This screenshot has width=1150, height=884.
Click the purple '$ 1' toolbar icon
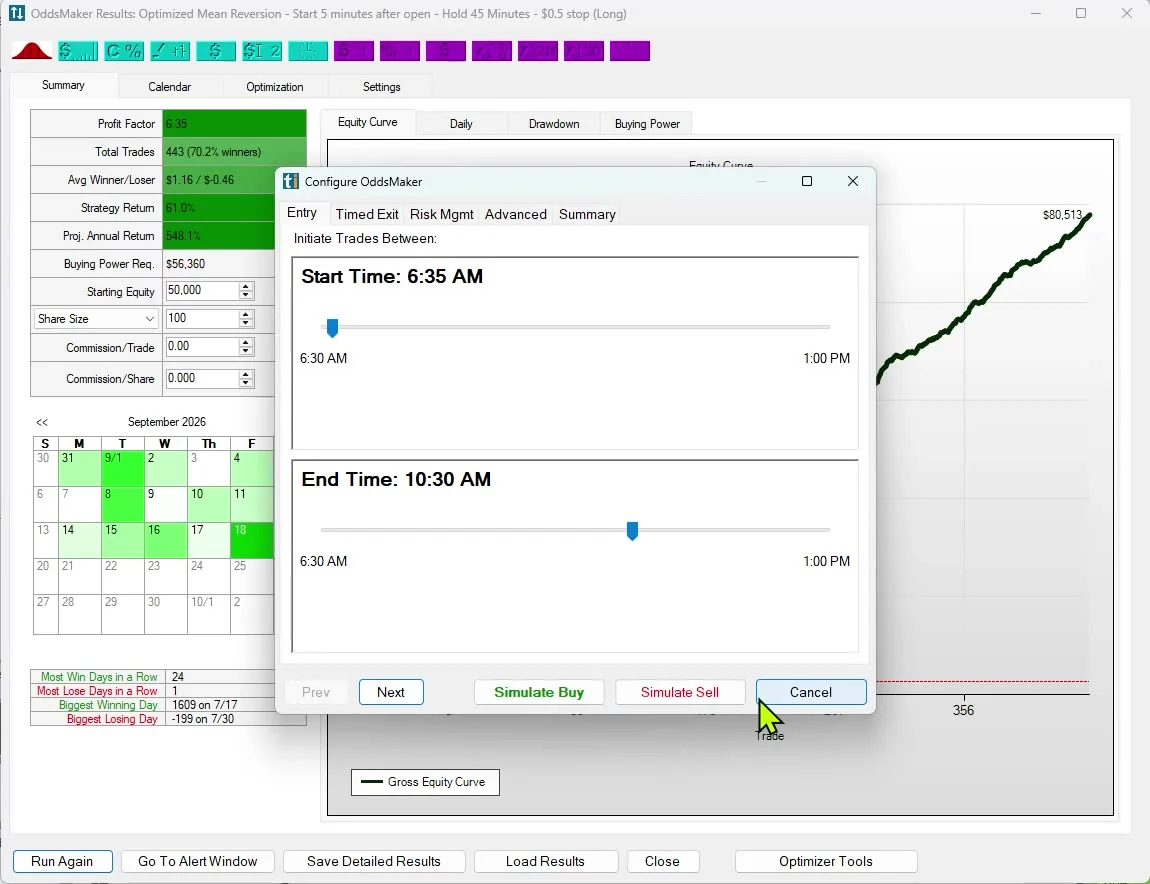[x=354, y=51]
